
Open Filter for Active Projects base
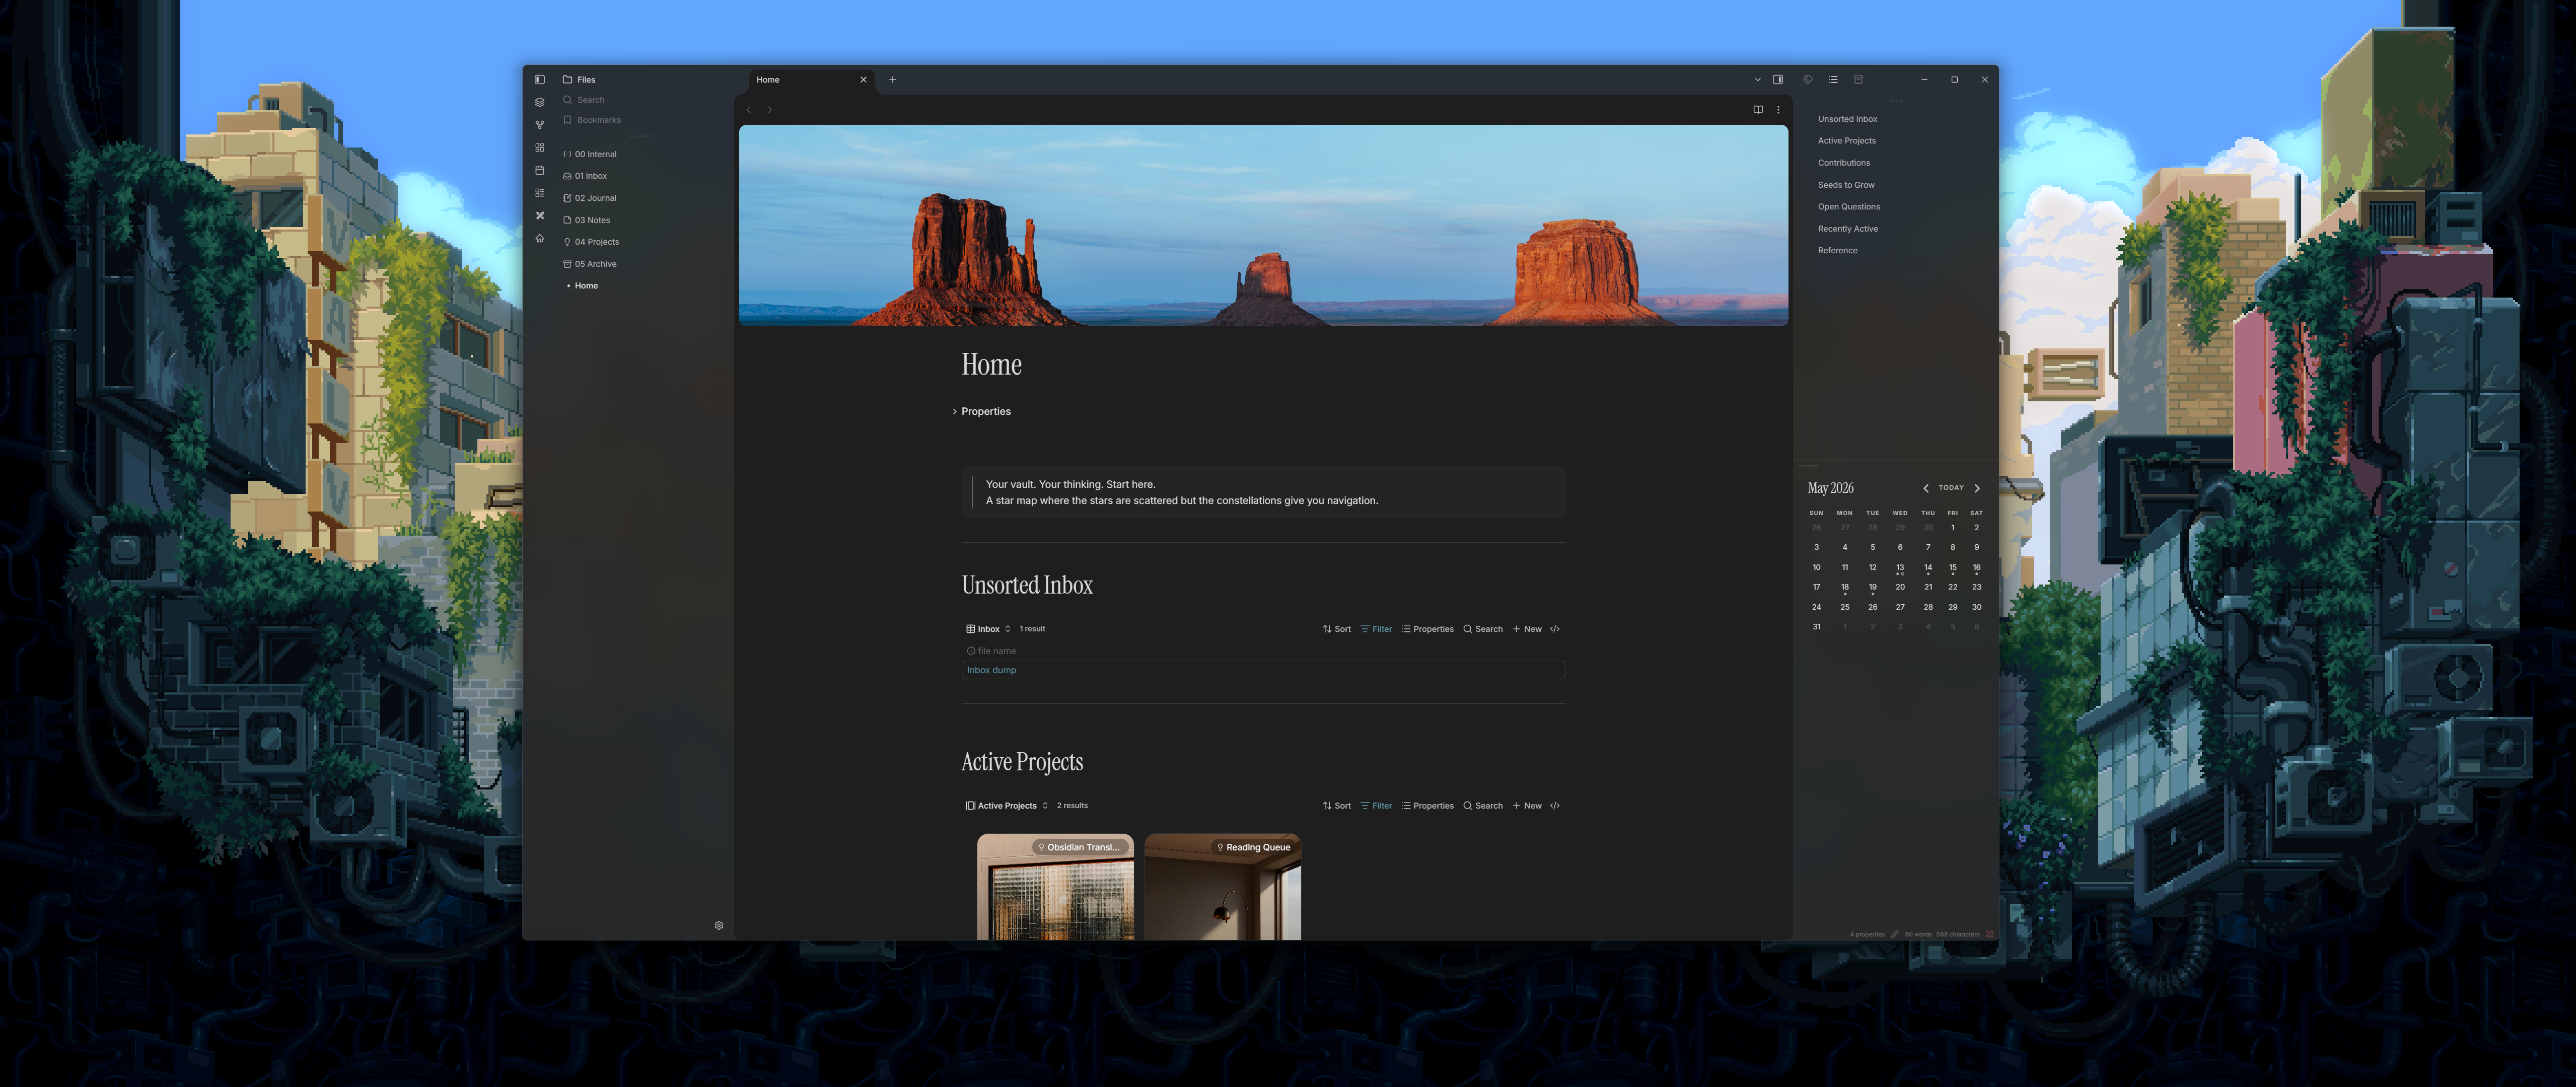[x=1376, y=806]
